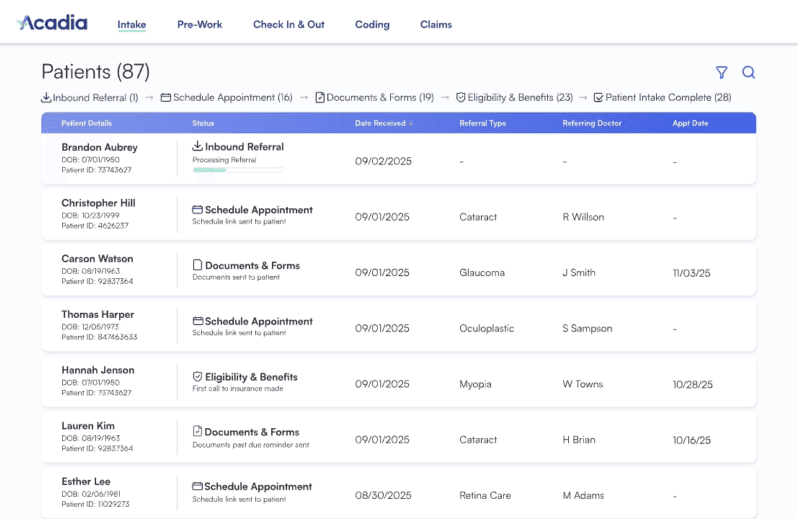
Task: Click document icon in Carson Watson's status
Action: (x=197, y=266)
